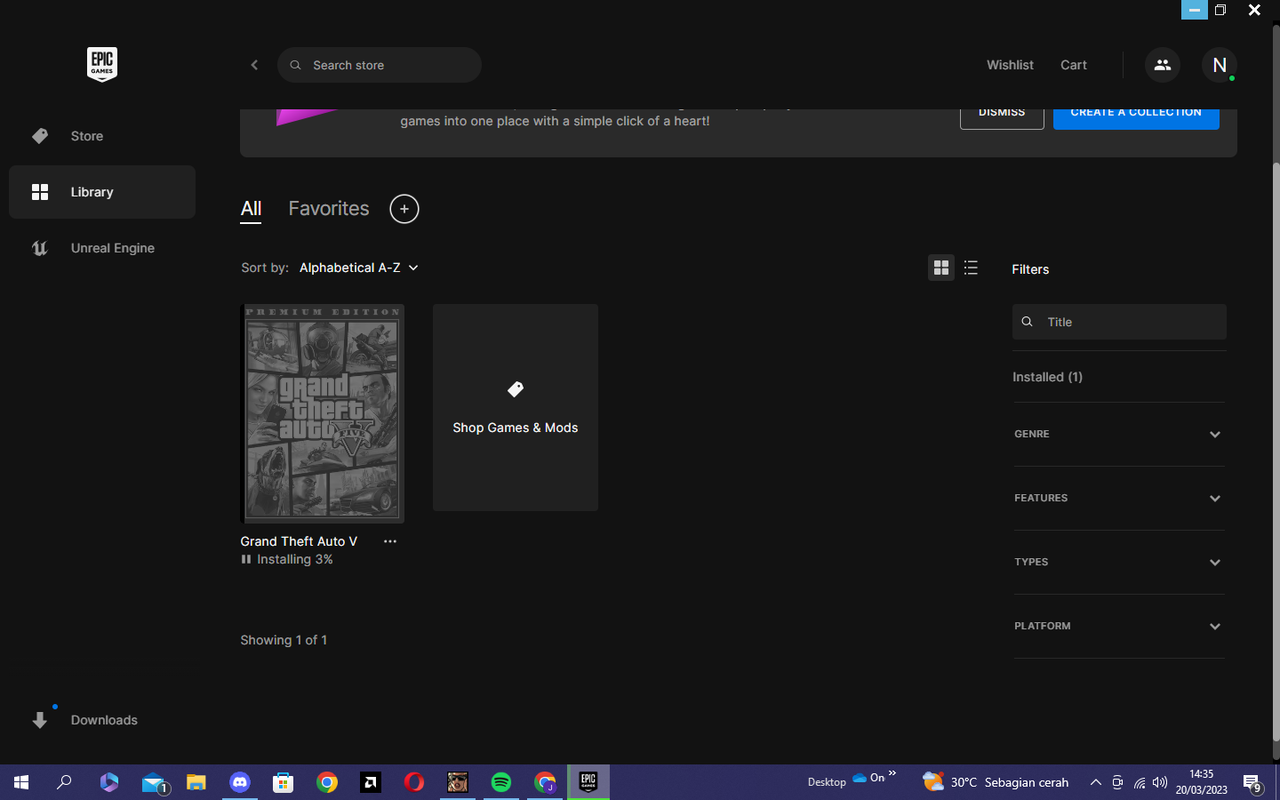The width and height of the screenshot is (1280, 800).
Task: Open the Windows notification center
Action: [x=1251, y=782]
